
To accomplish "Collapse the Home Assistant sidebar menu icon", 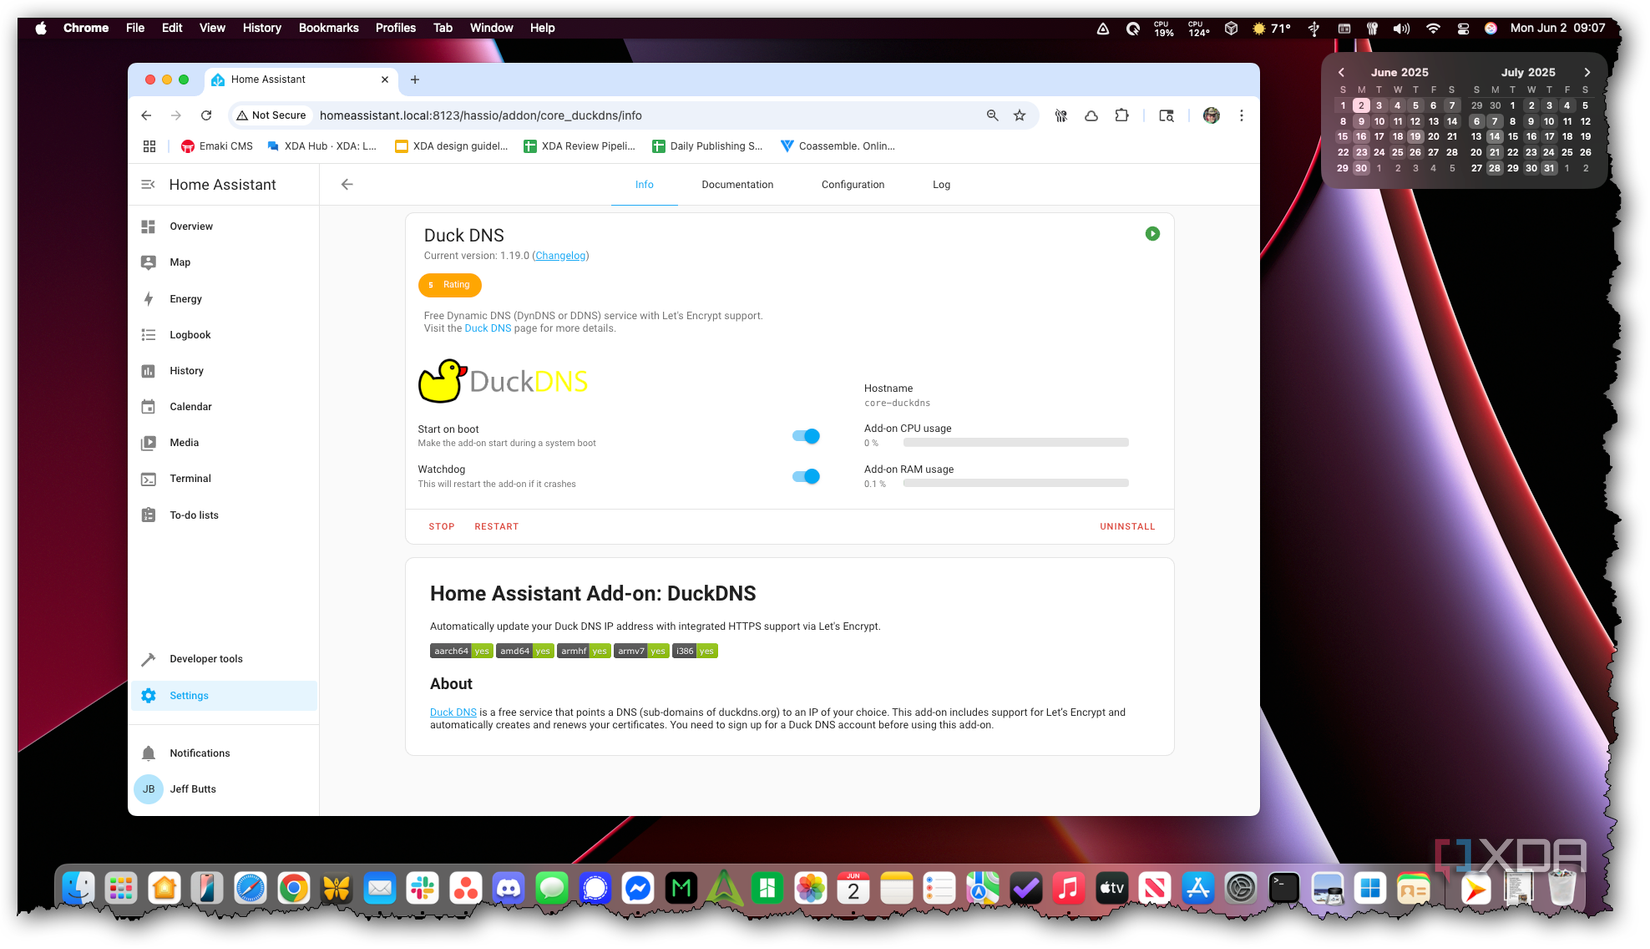I will coord(148,185).
